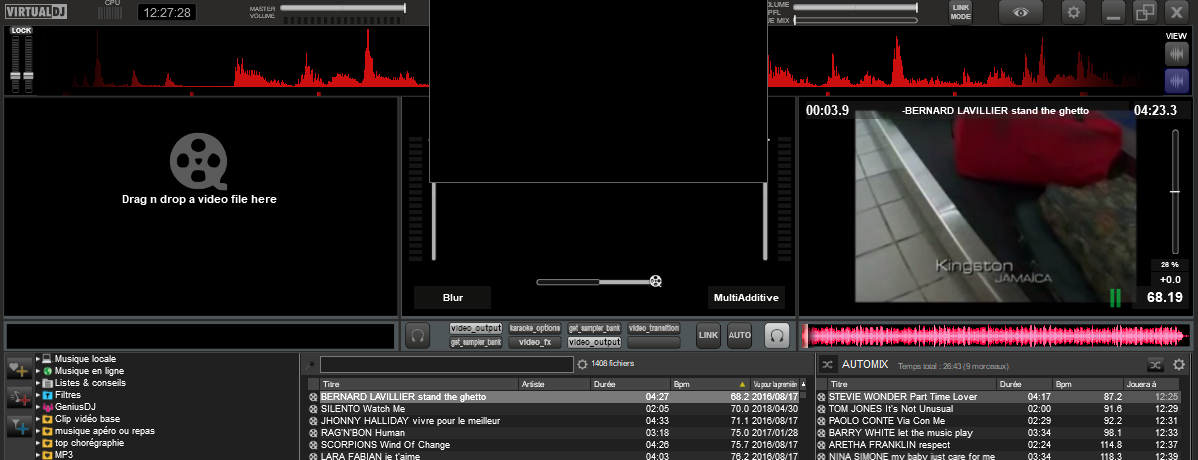Toggle the right deck headphone cue
The width and height of the screenshot is (1198, 460).
[776, 336]
